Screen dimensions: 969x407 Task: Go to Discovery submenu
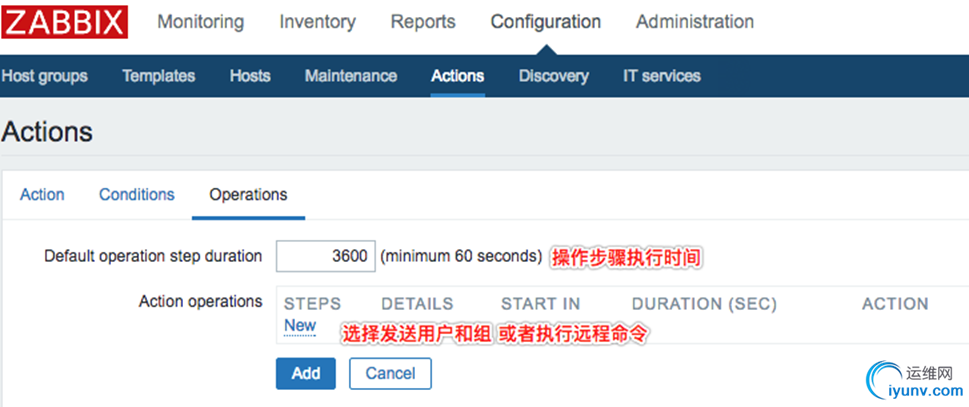click(x=553, y=76)
